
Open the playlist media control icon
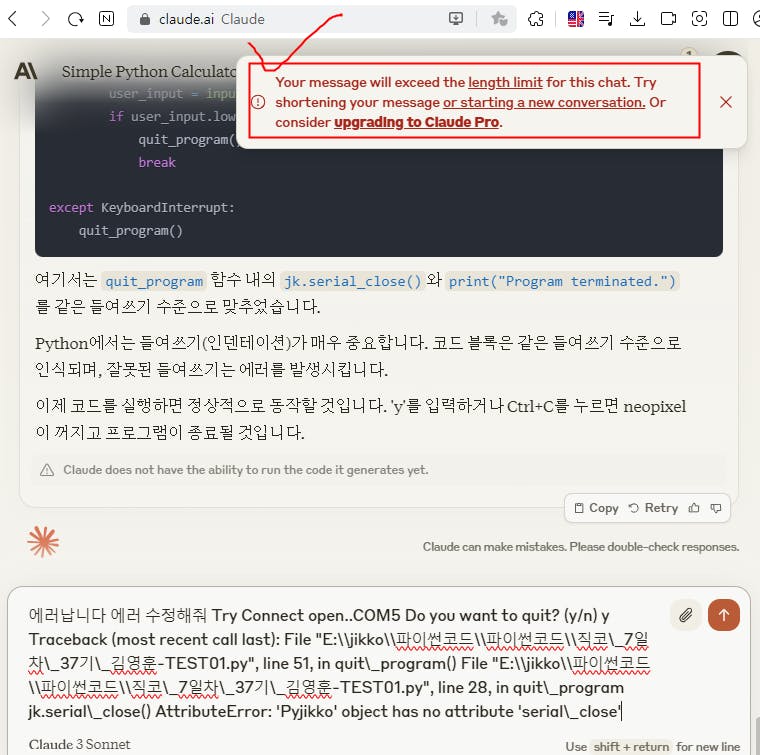click(x=606, y=19)
